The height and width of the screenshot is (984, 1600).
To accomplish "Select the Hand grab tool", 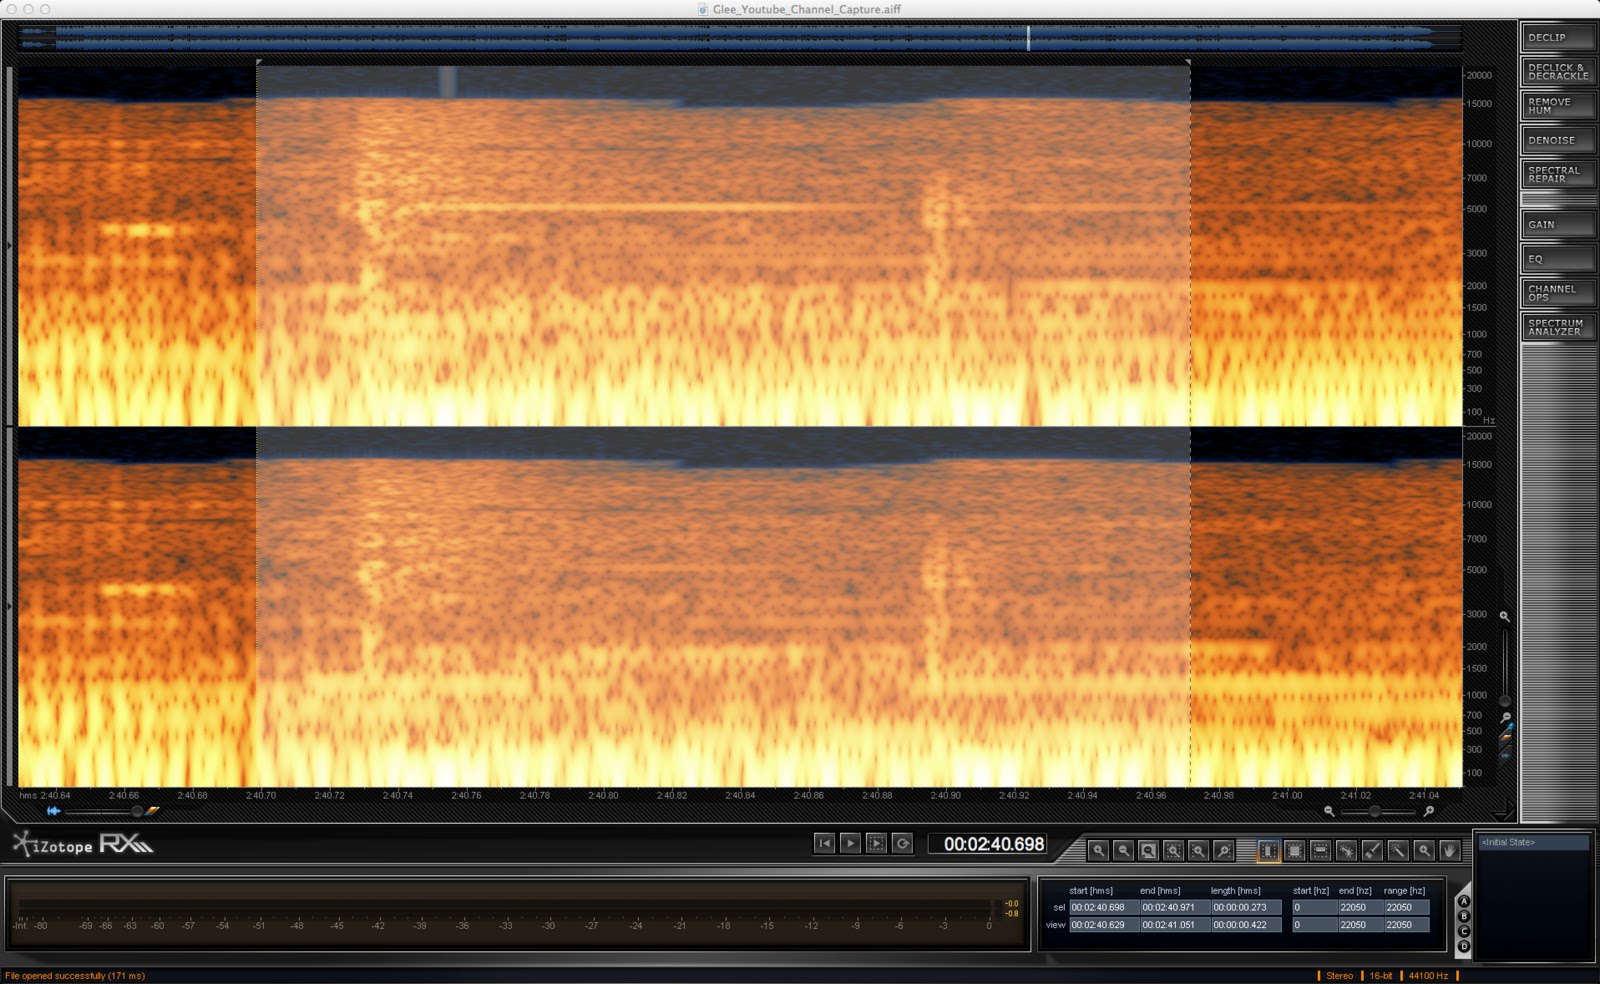I will (x=1449, y=851).
